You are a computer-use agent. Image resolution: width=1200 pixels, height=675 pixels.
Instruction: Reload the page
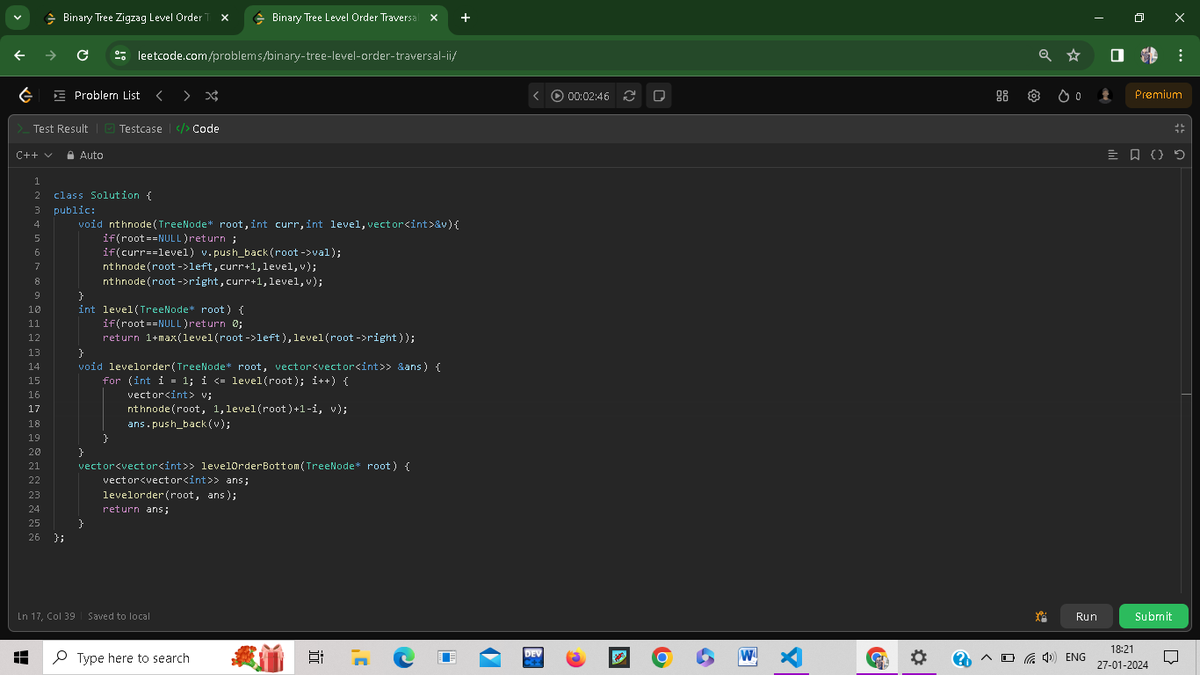pyautogui.click(x=82, y=56)
